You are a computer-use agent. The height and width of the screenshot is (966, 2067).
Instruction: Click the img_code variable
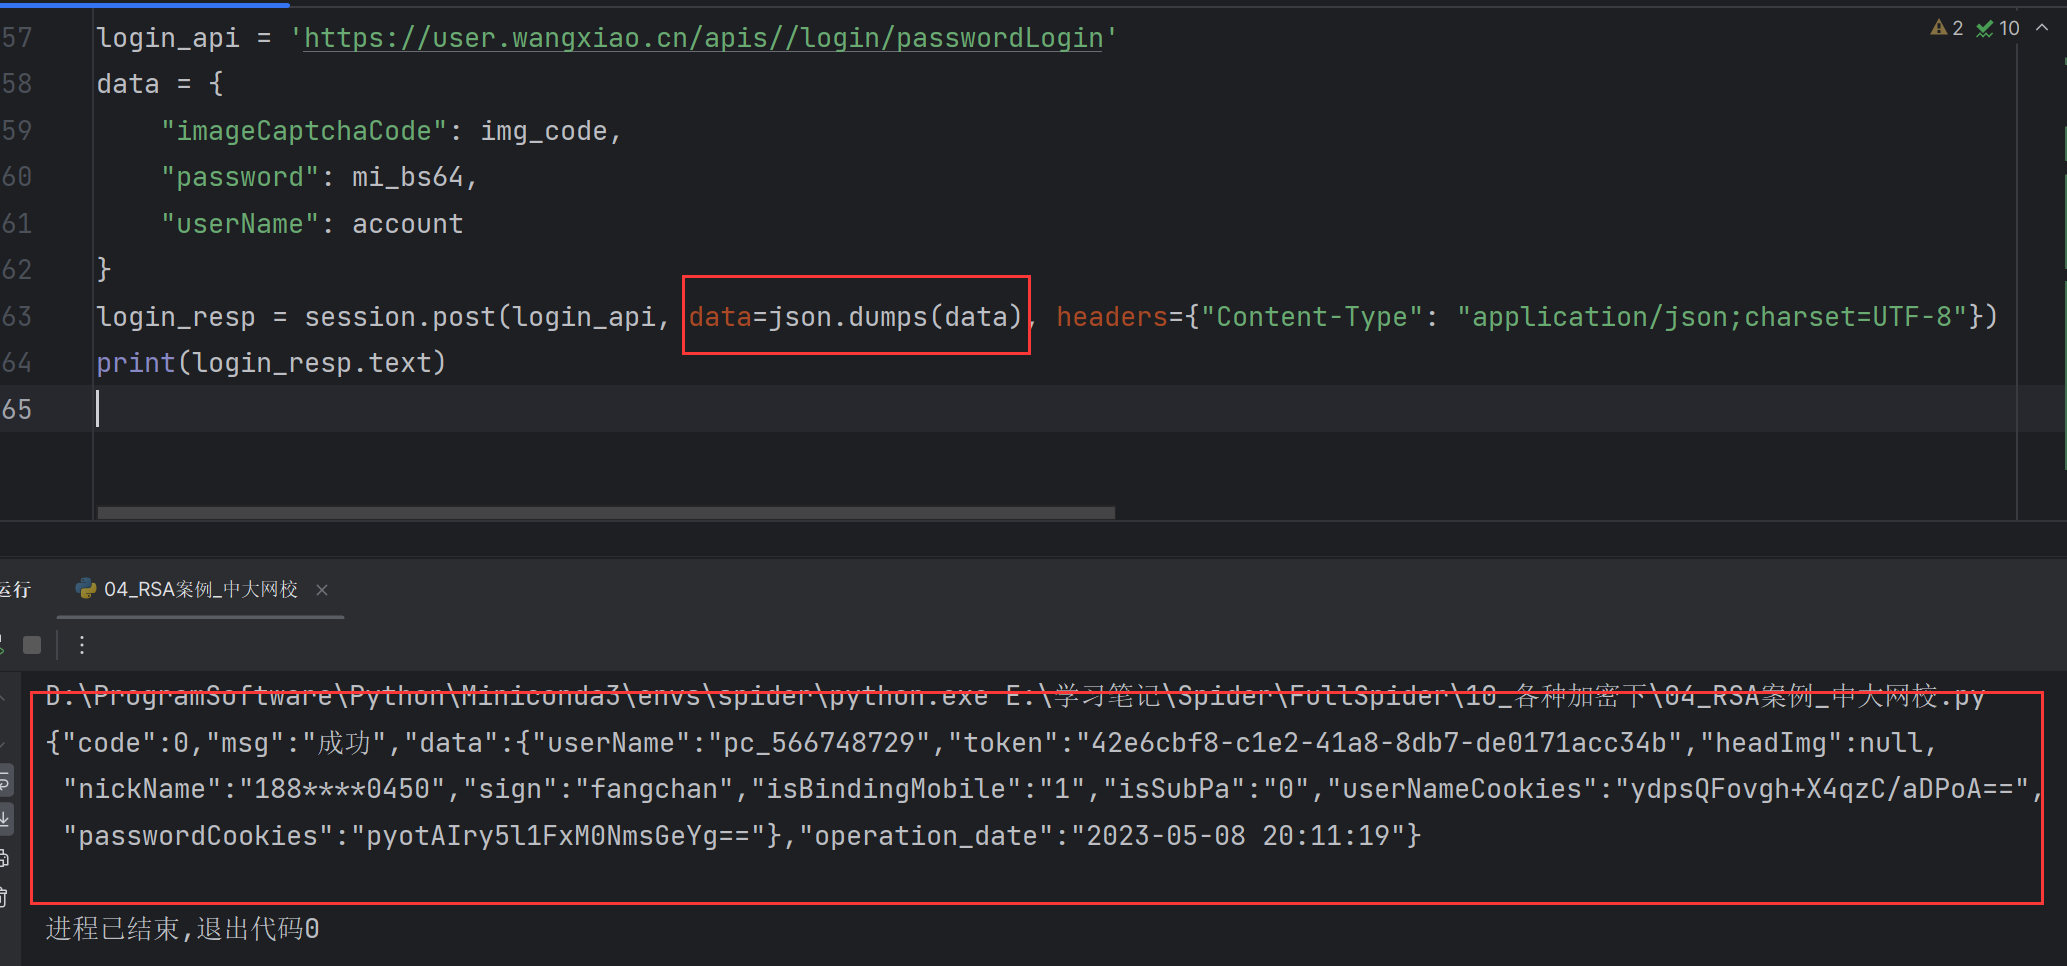(x=544, y=131)
